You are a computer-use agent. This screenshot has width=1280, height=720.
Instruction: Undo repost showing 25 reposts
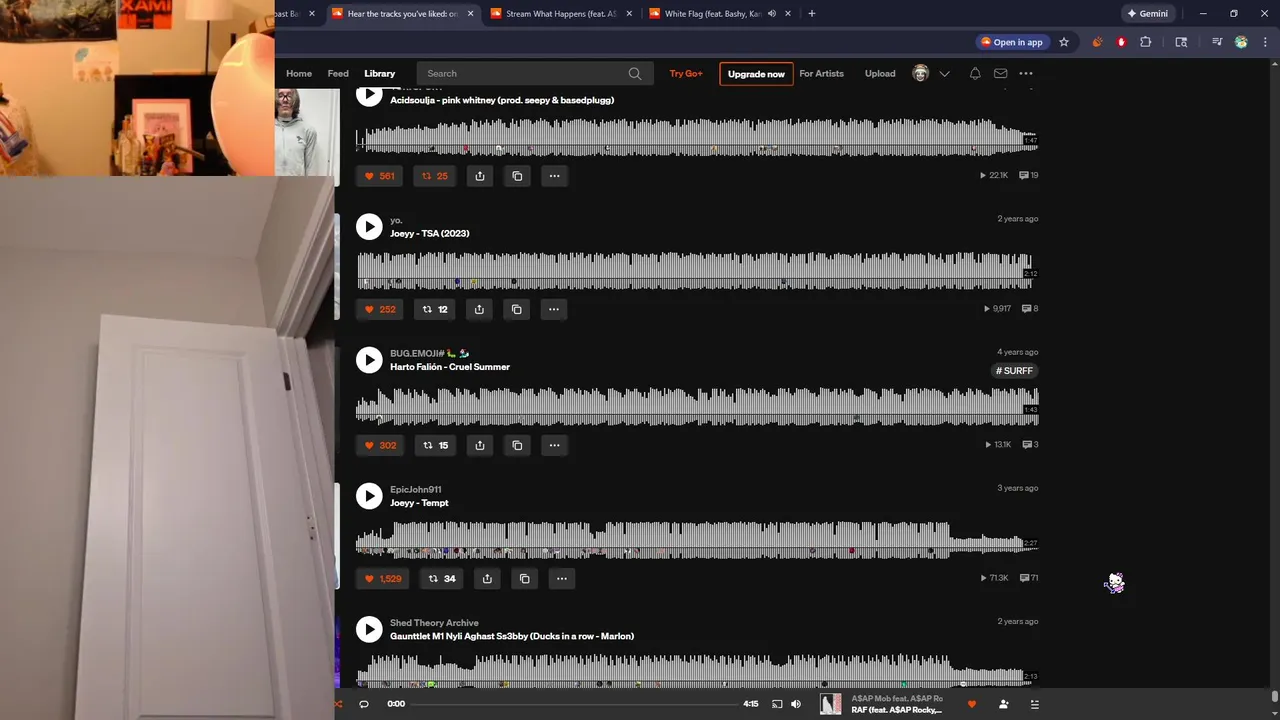pyautogui.click(x=434, y=176)
